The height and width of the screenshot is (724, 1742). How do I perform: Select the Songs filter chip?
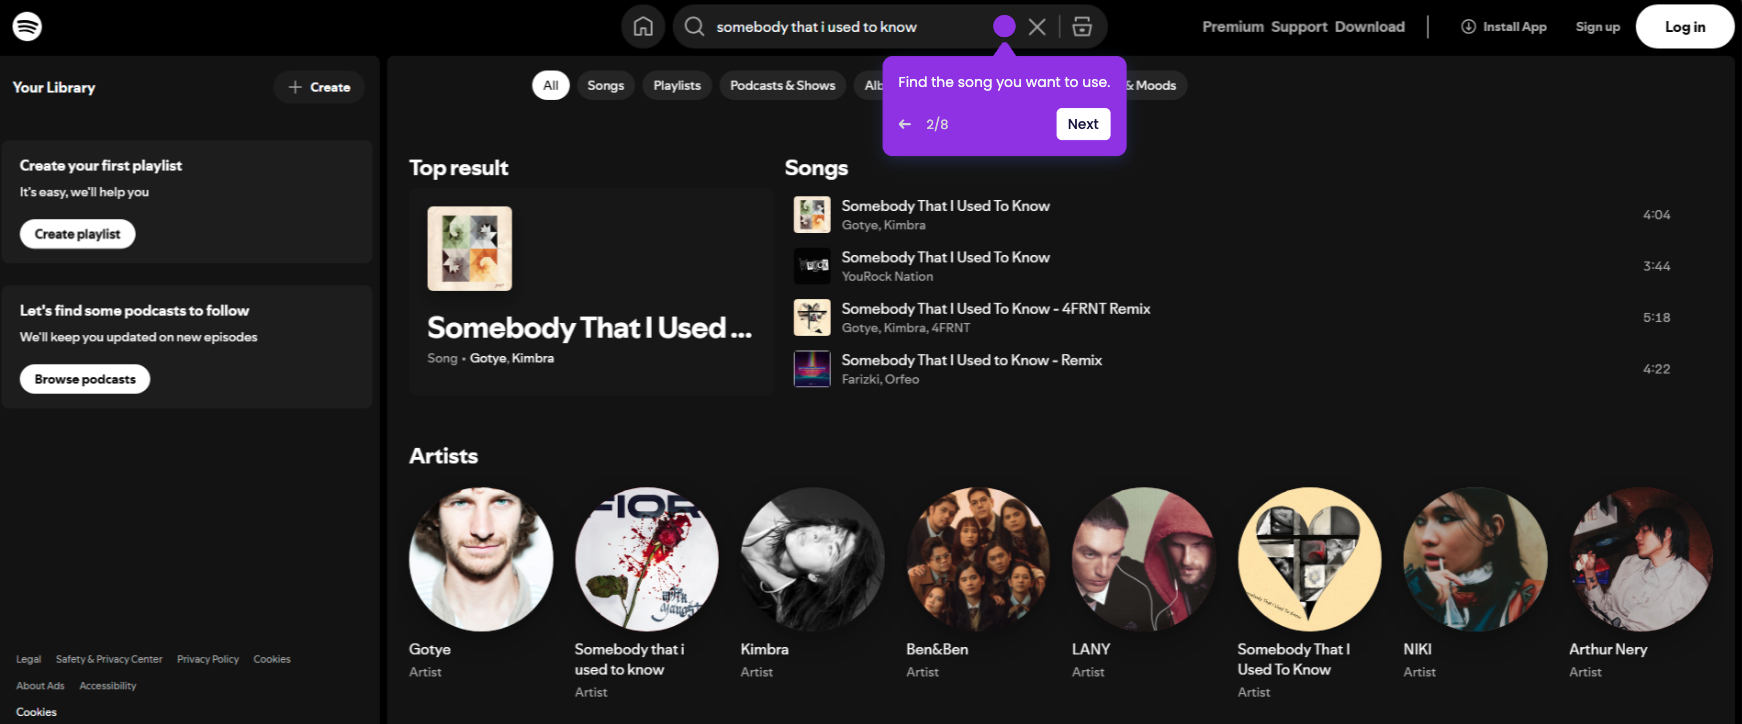click(606, 85)
